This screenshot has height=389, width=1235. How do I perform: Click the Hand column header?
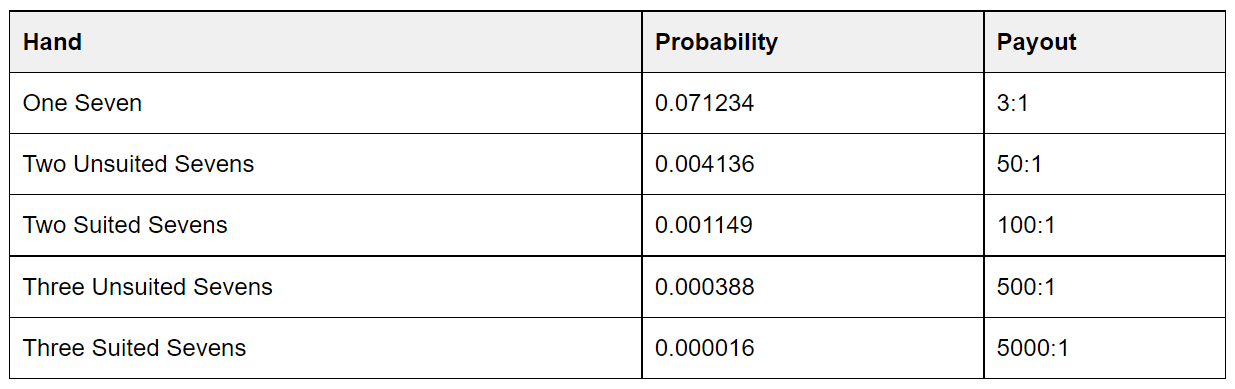pos(326,42)
